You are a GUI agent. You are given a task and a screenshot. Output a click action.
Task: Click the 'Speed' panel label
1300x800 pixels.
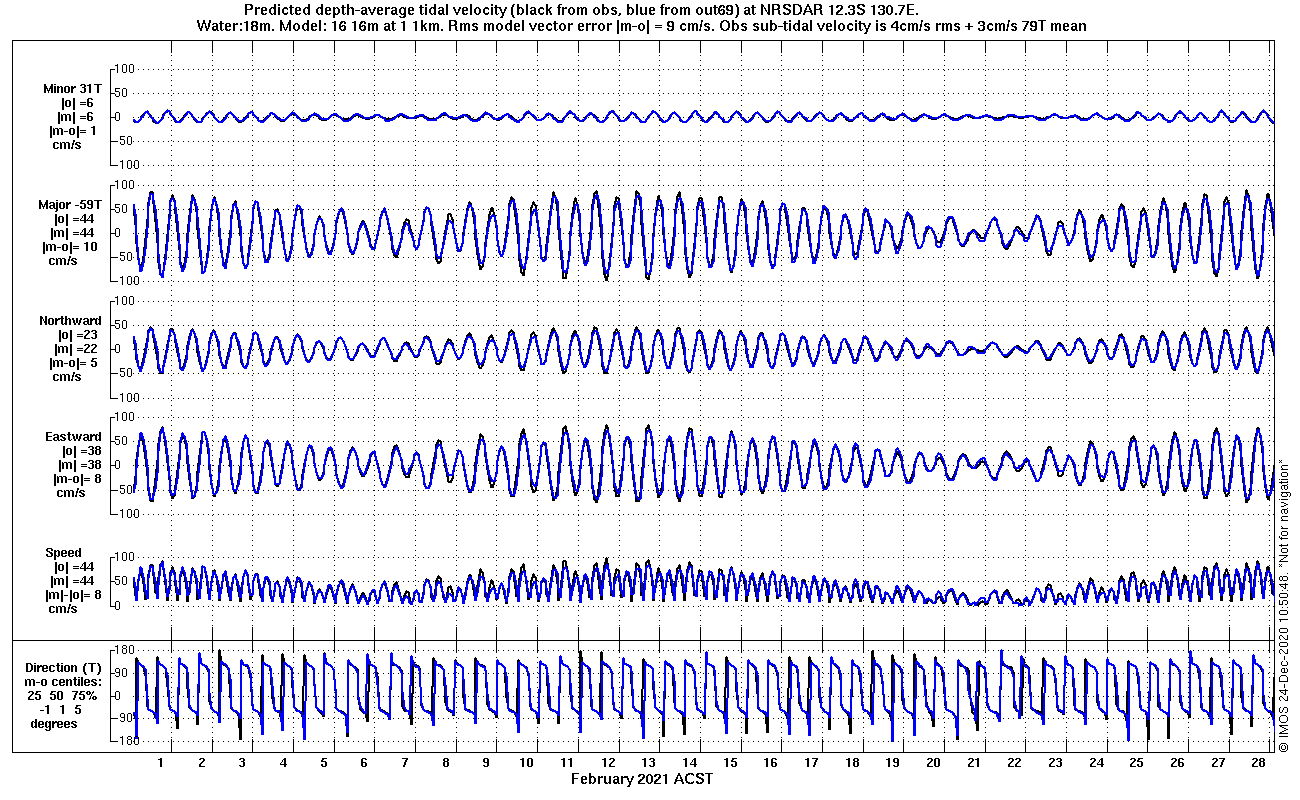(x=63, y=553)
